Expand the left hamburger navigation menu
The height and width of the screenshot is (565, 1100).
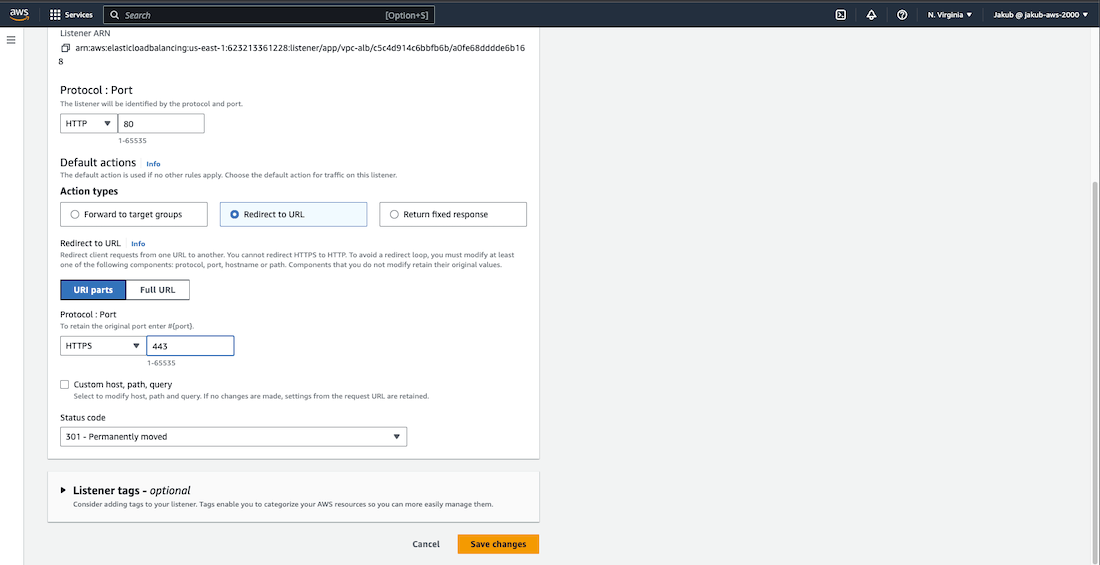[12, 40]
